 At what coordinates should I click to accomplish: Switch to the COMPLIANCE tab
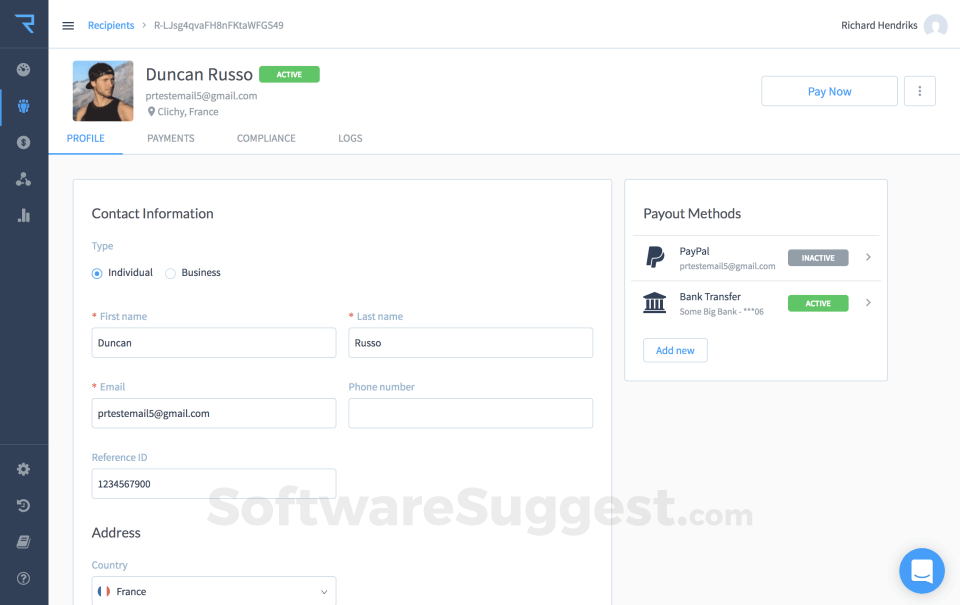click(266, 138)
